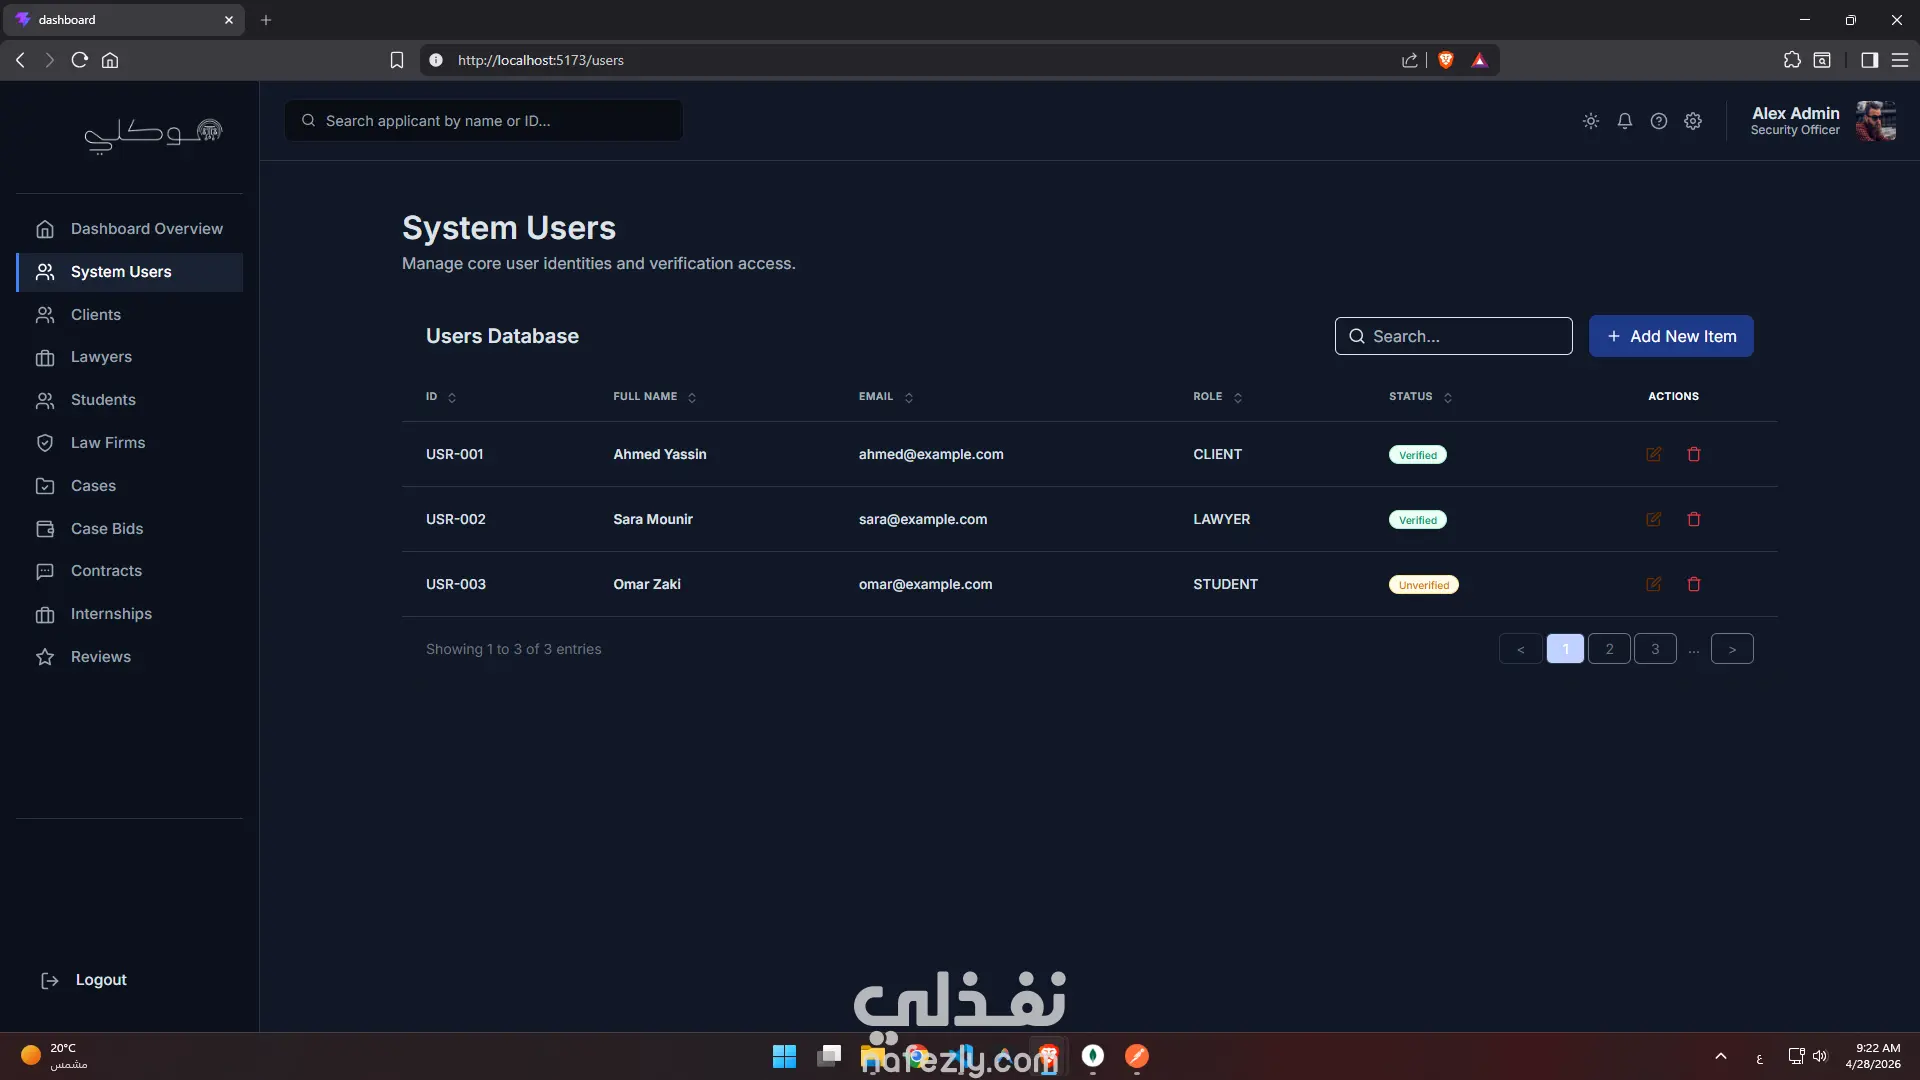Click the ID cell USR-001
The height and width of the screenshot is (1080, 1920).
click(x=455, y=454)
